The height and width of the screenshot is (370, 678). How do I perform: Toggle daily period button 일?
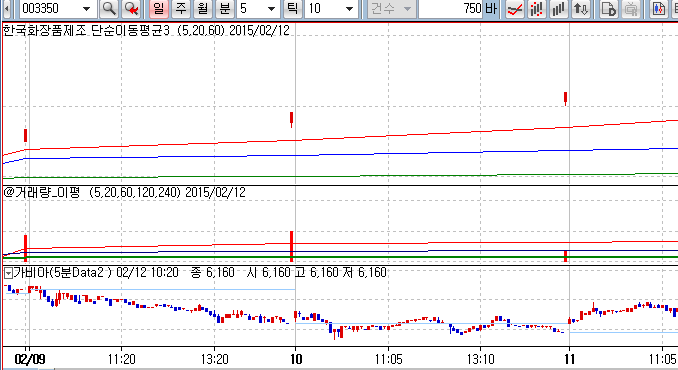[x=159, y=8]
